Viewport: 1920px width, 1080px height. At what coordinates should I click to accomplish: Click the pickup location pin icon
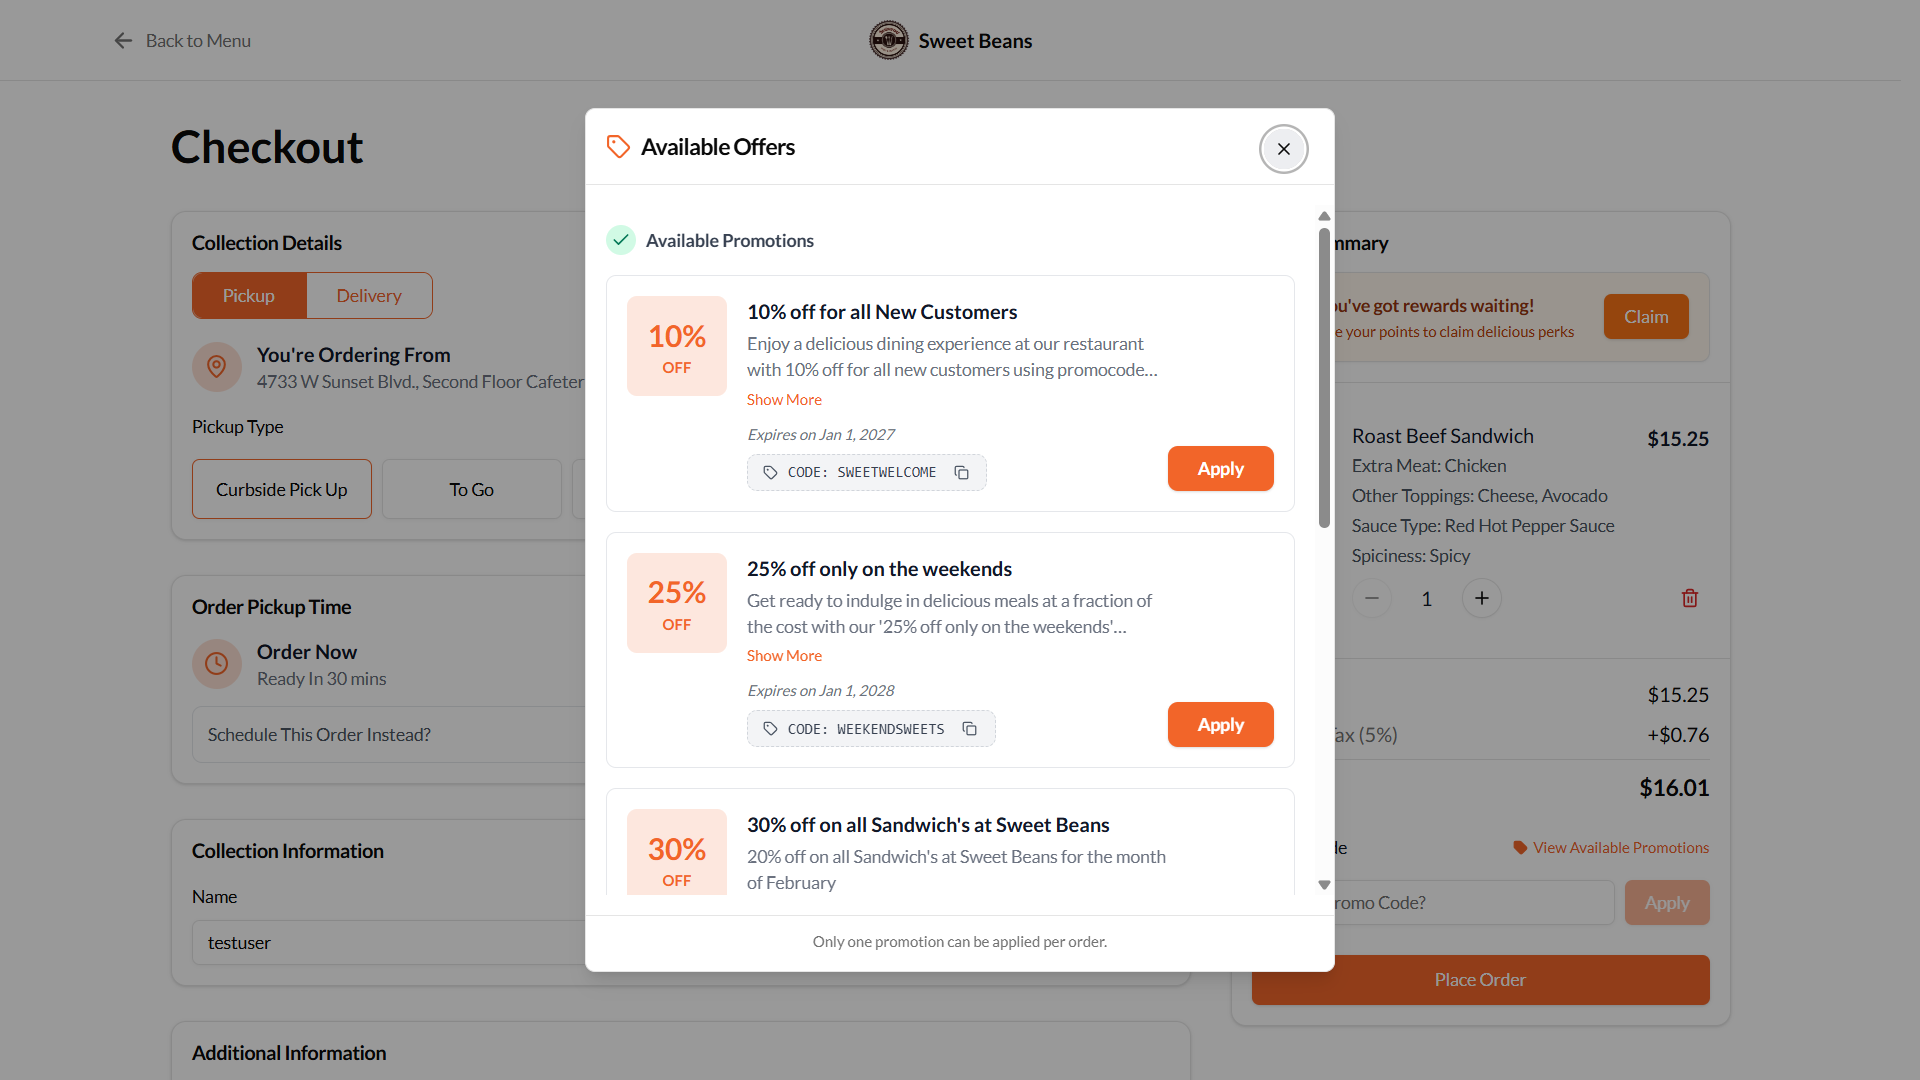click(216, 367)
